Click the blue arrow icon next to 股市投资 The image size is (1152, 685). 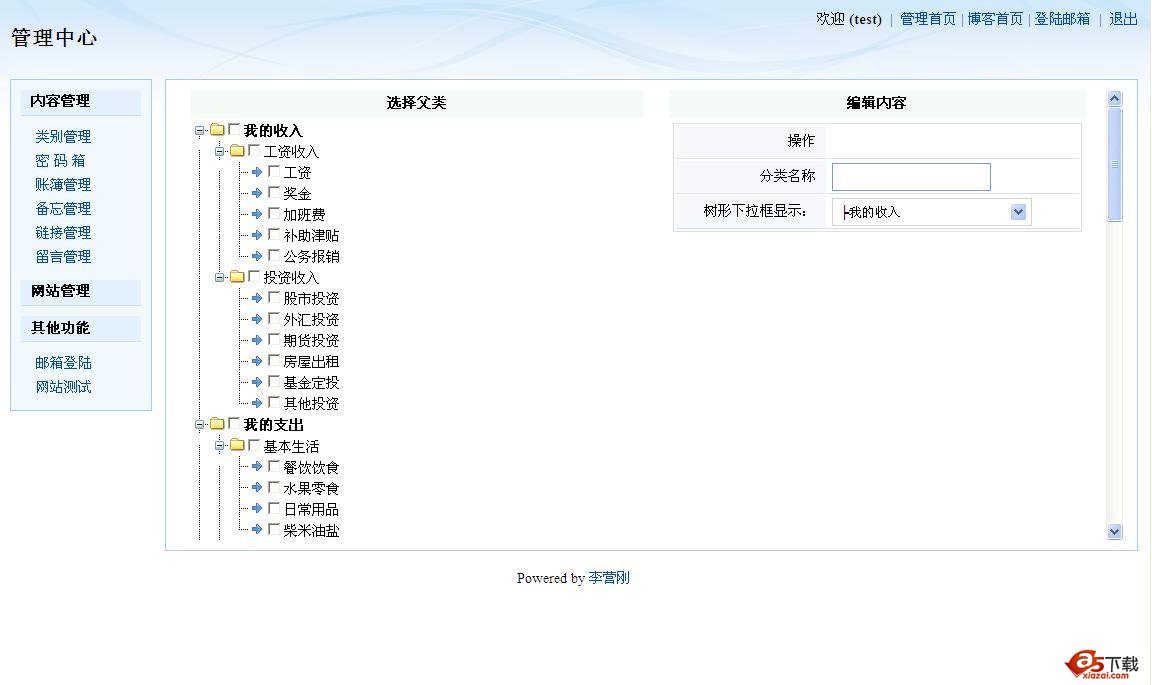(257, 298)
